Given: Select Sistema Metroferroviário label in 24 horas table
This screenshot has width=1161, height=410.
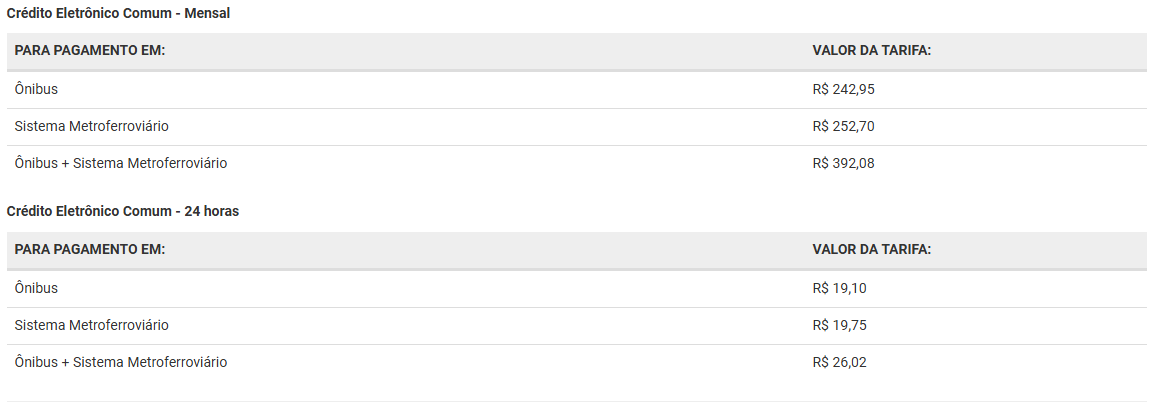Looking at the screenshot, I should 92,325.
